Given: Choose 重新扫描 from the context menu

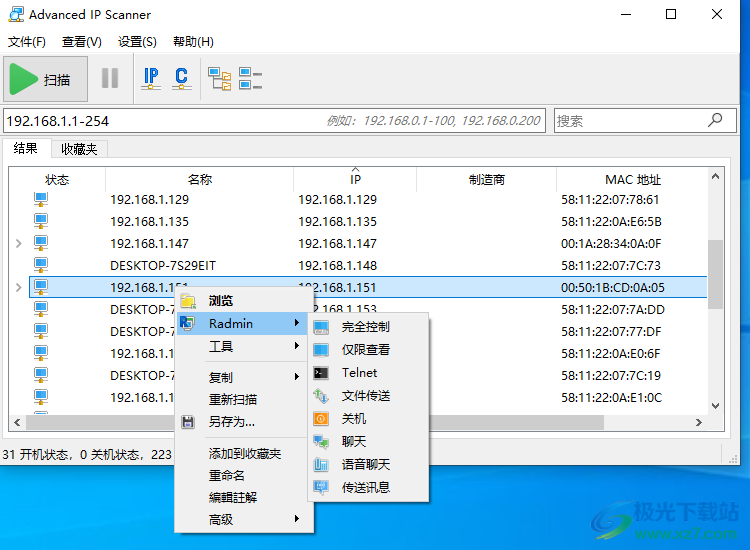Looking at the screenshot, I should pos(242,399).
